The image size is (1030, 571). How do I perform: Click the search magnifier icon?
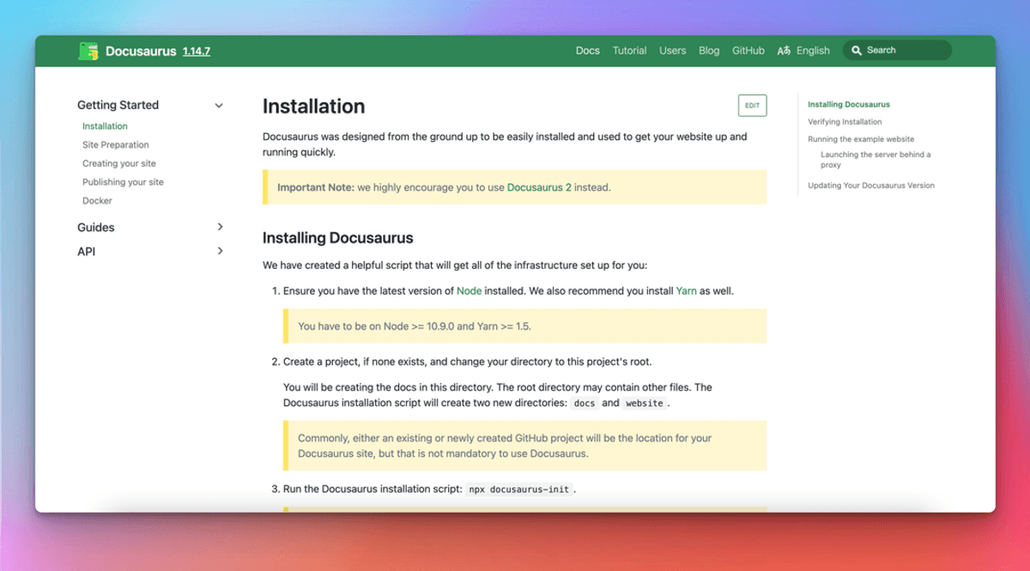click(856, 51)
